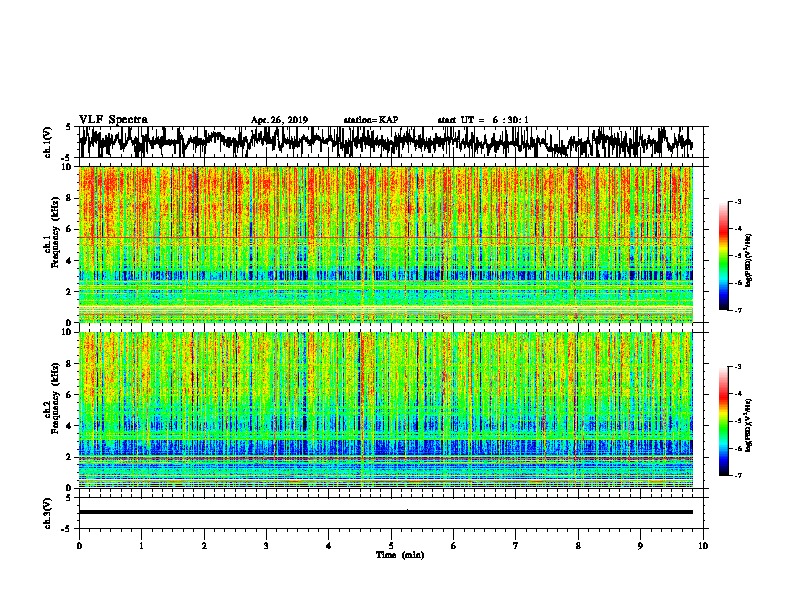
Task: Click the ch.2 "Frequency (kHz)" axis label
Action: tap(55, 398)
